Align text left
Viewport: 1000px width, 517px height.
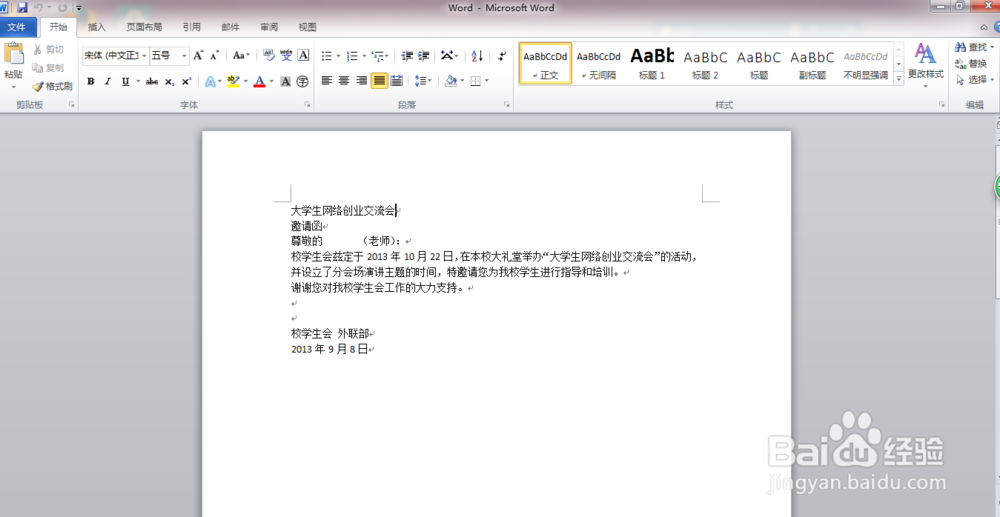pyautogui.click(x=327, y=81)
